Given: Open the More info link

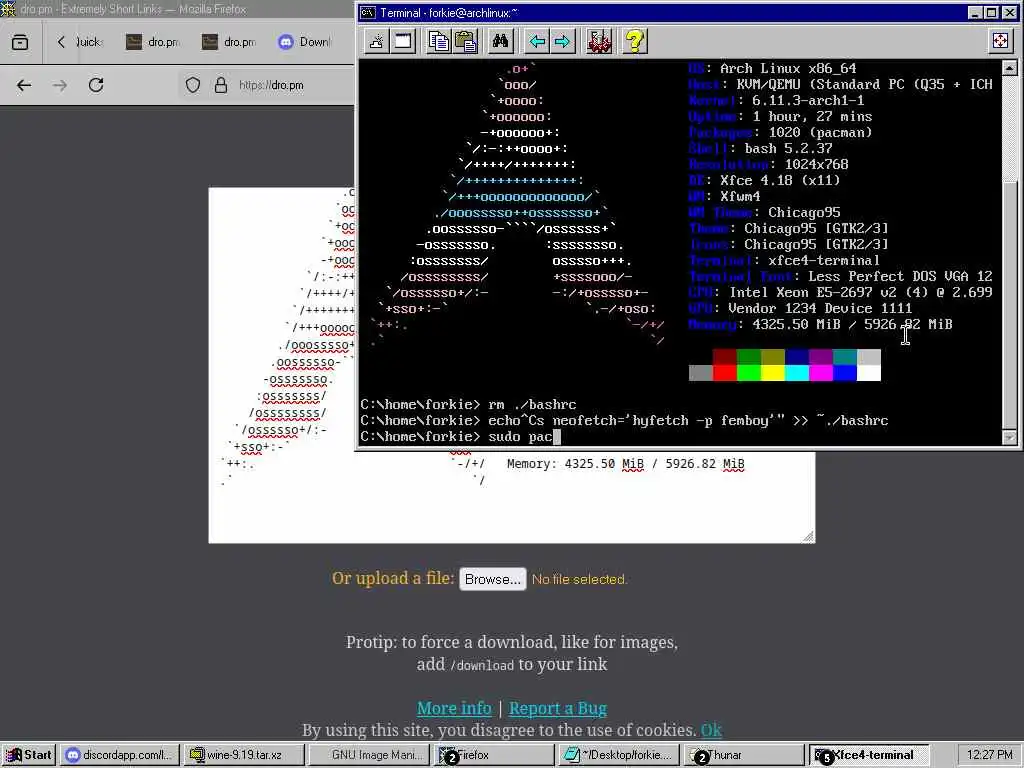Looking at the screenshot, I should (454, 708).
